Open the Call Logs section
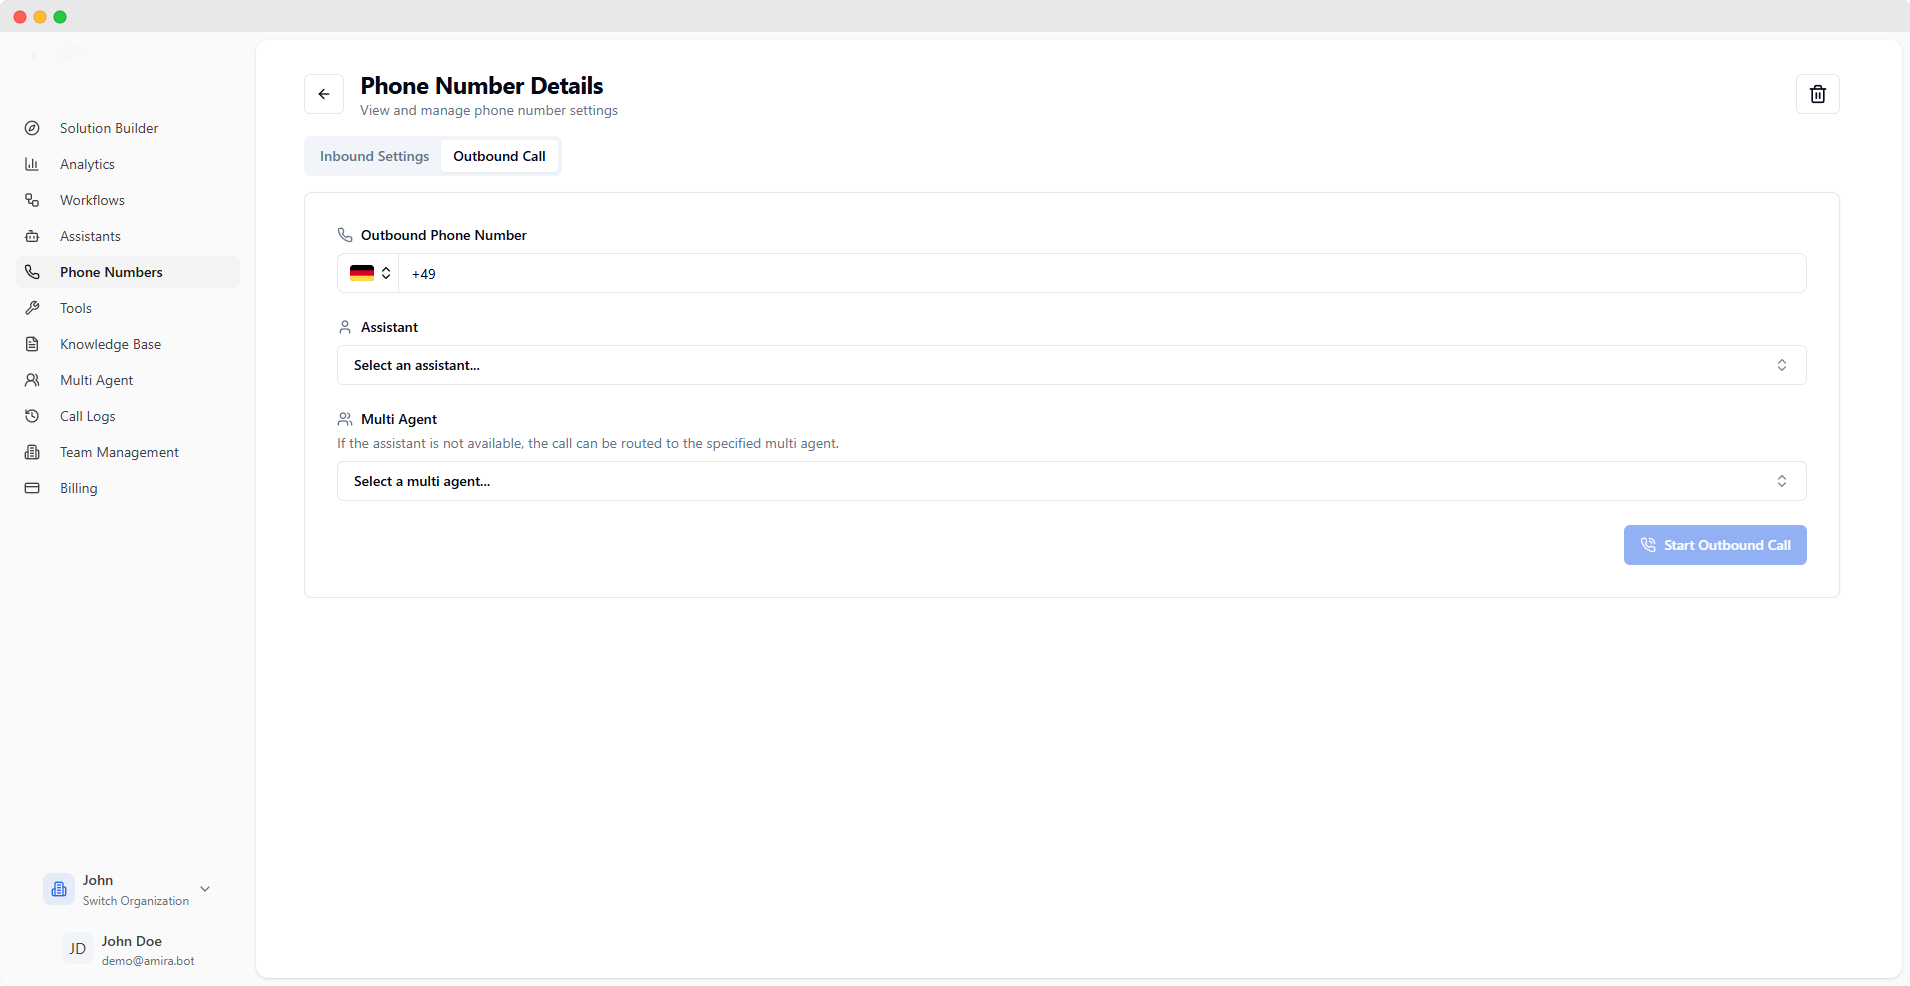1910x986 pixels. click(x=87, y=416)
